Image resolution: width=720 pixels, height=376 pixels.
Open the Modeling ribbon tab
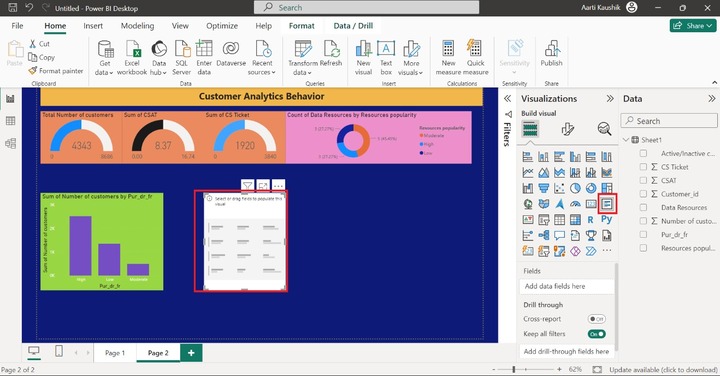[137, 26]
